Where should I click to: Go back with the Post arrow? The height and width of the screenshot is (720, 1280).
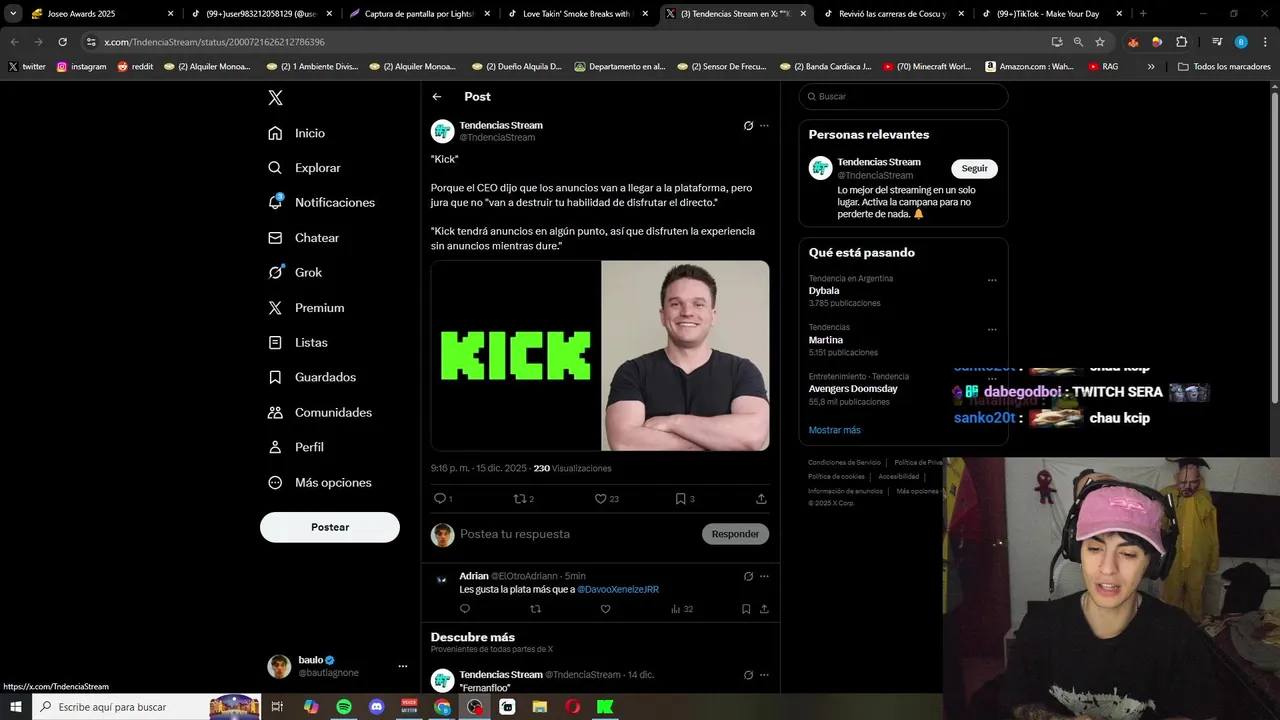tap(437, 97)
